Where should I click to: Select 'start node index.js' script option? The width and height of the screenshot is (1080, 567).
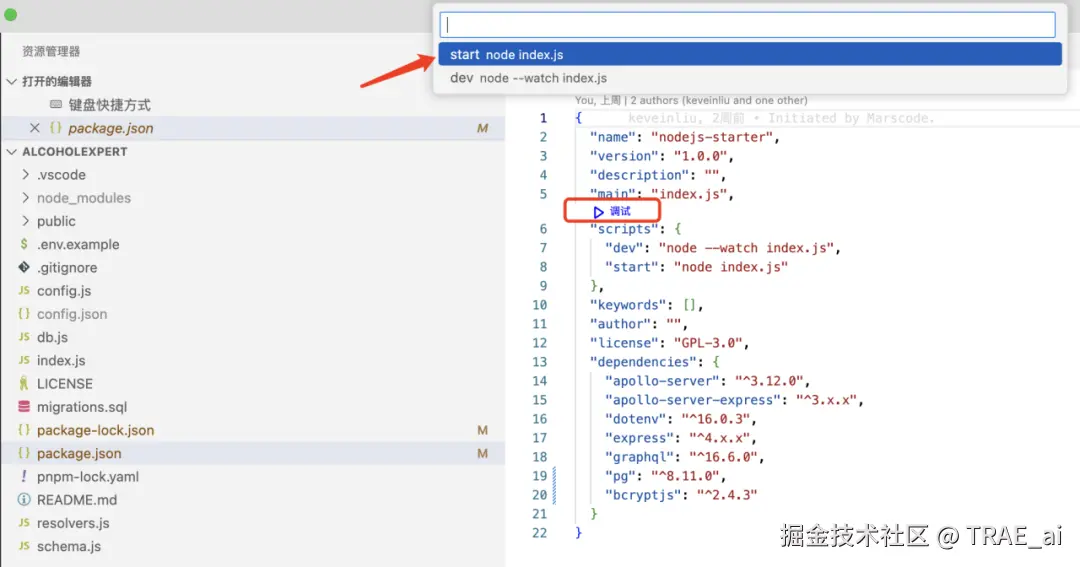(749, 54)
